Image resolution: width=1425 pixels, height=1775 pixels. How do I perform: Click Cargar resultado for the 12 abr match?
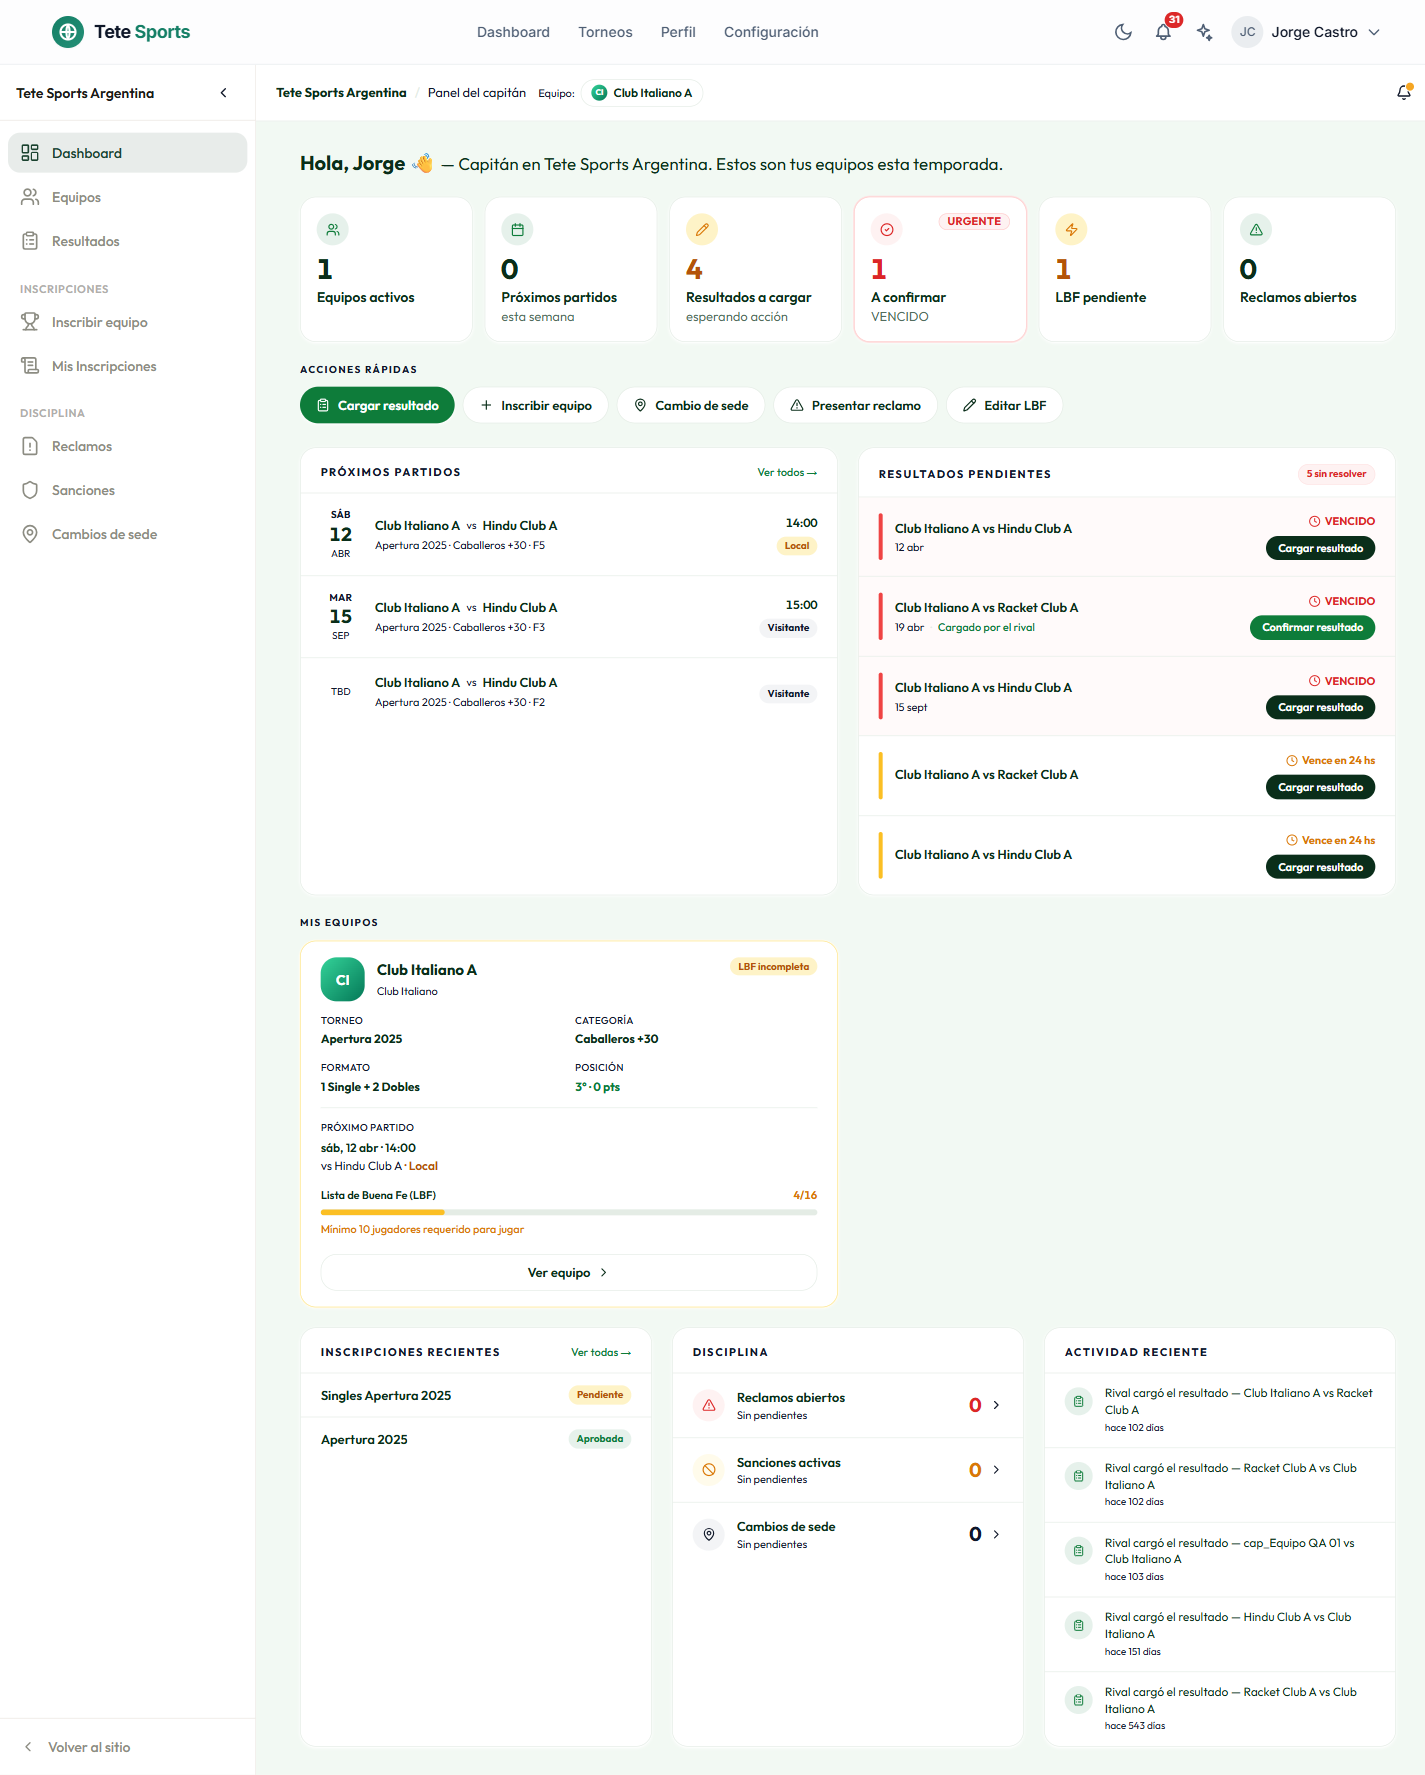1320,548
